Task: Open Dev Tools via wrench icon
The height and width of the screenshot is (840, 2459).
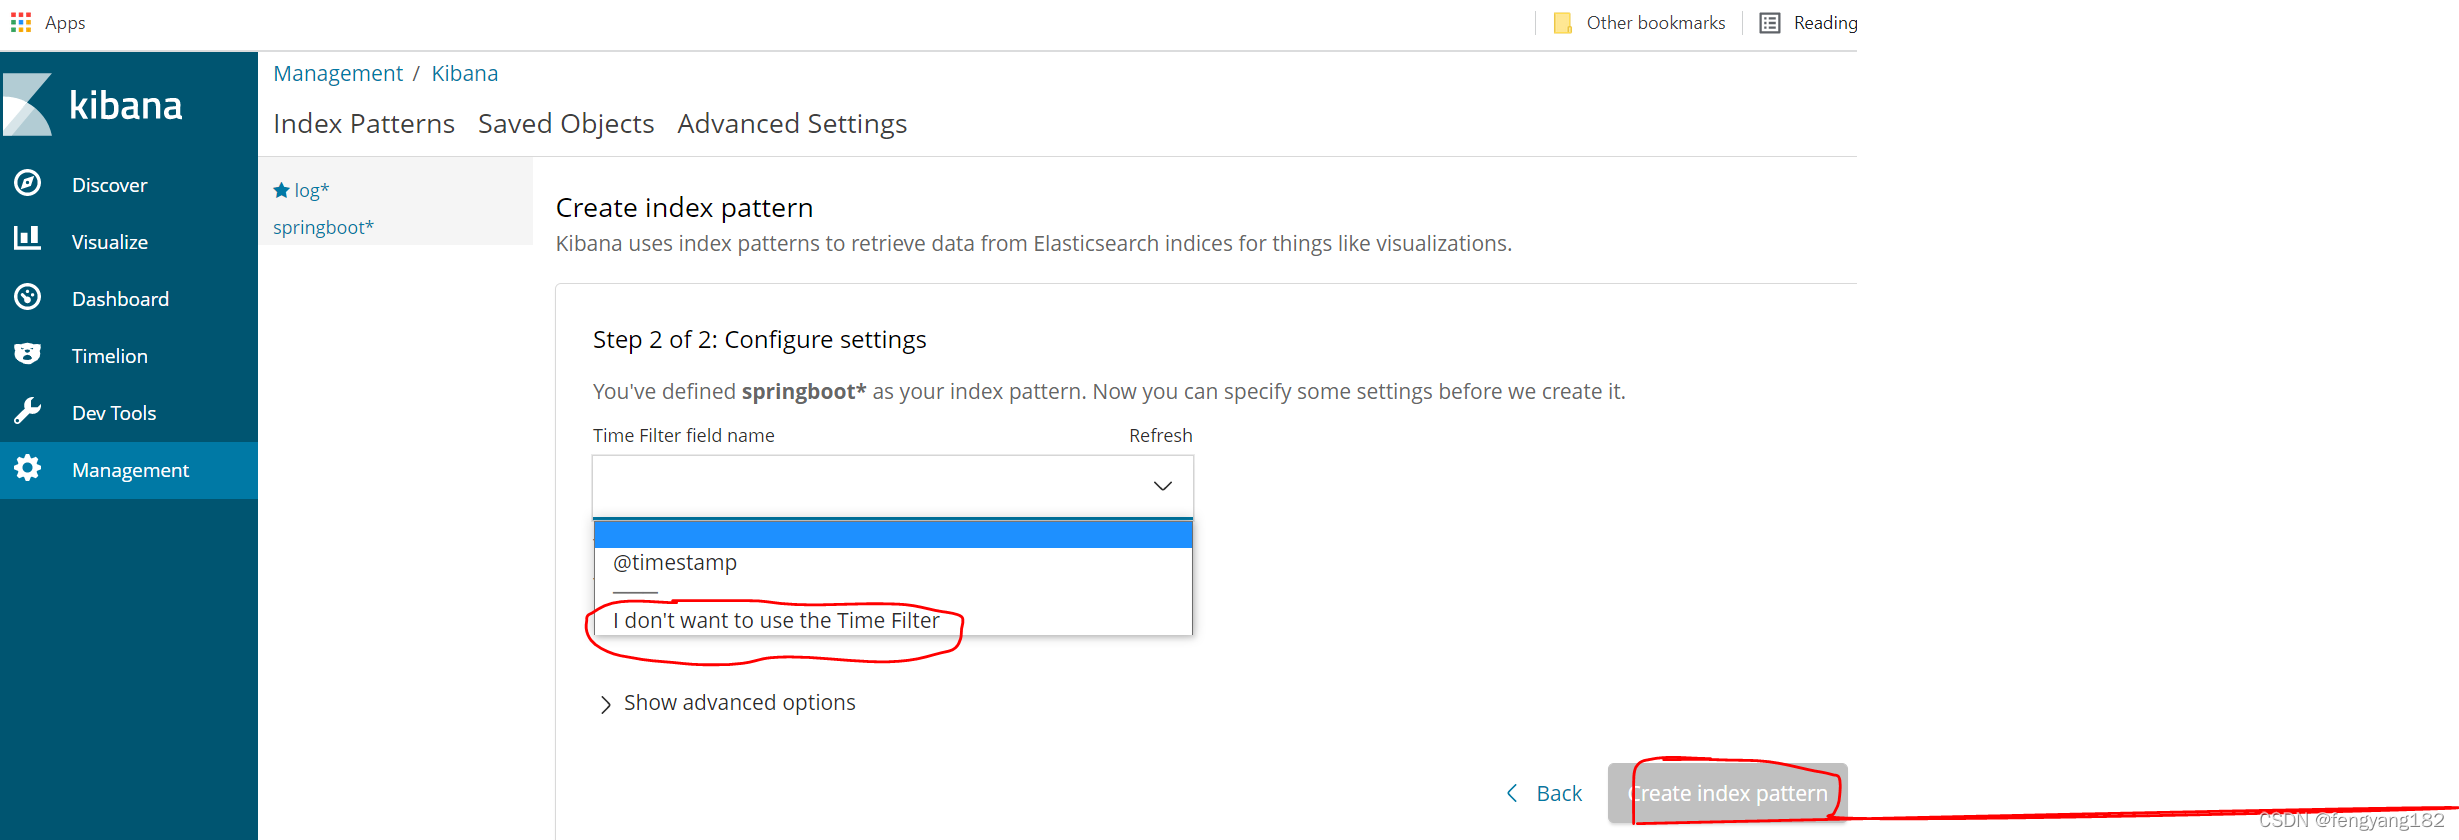Action: 28,411
